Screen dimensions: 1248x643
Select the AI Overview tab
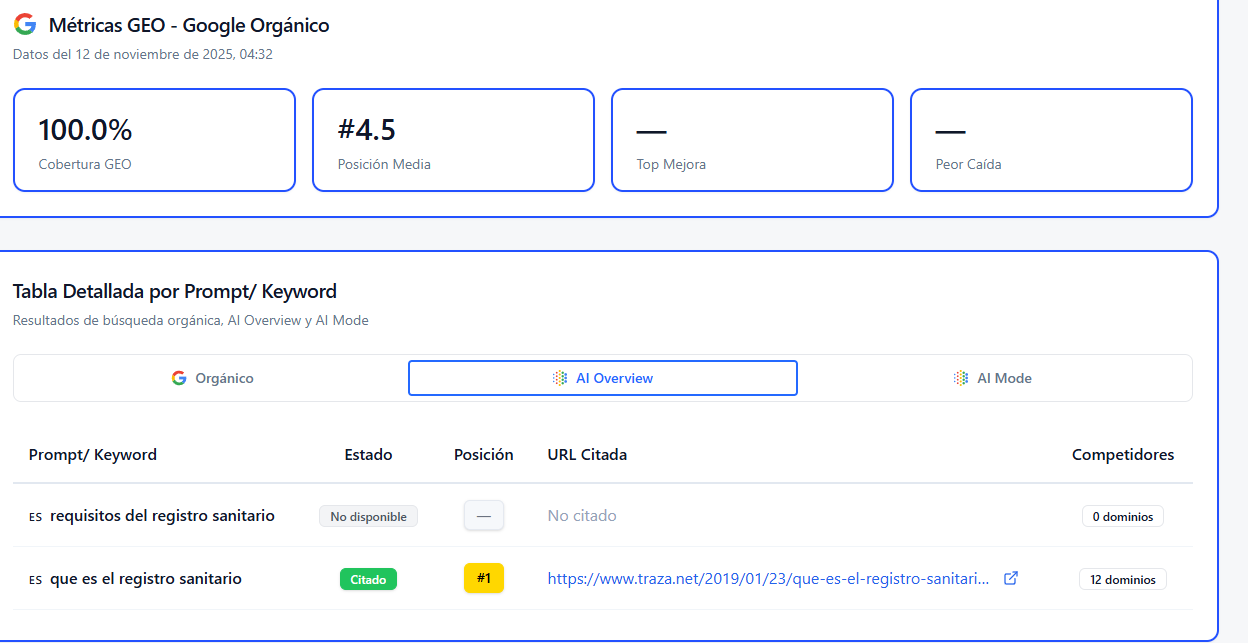602,378
